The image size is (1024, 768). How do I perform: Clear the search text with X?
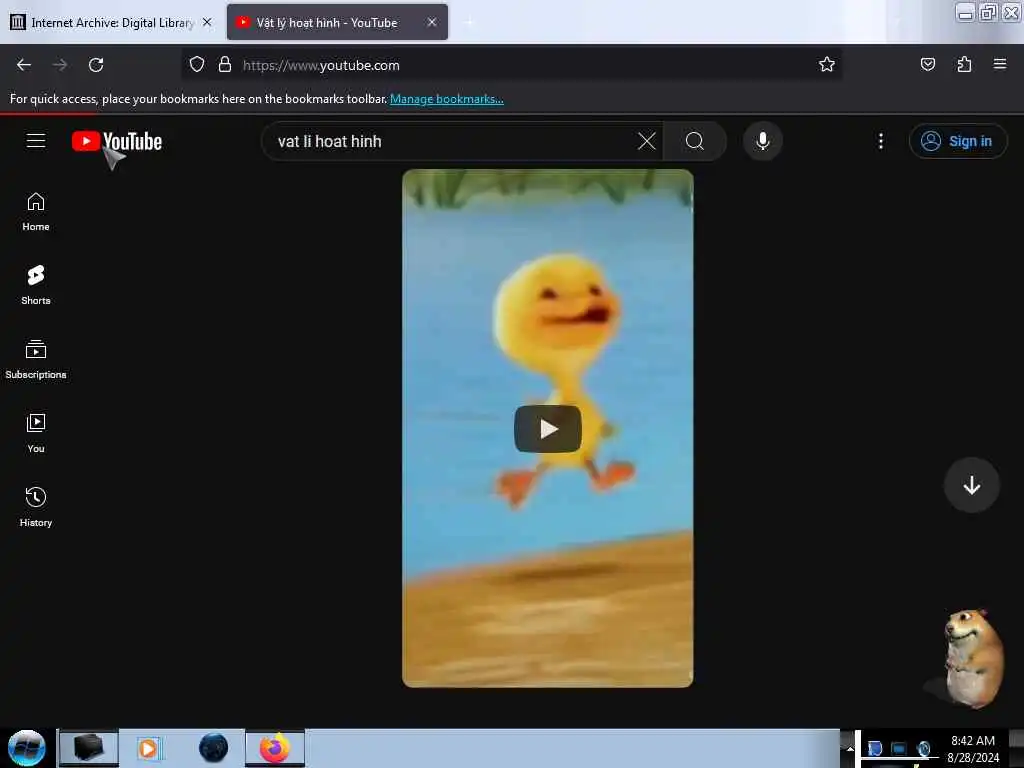point(647,141)
